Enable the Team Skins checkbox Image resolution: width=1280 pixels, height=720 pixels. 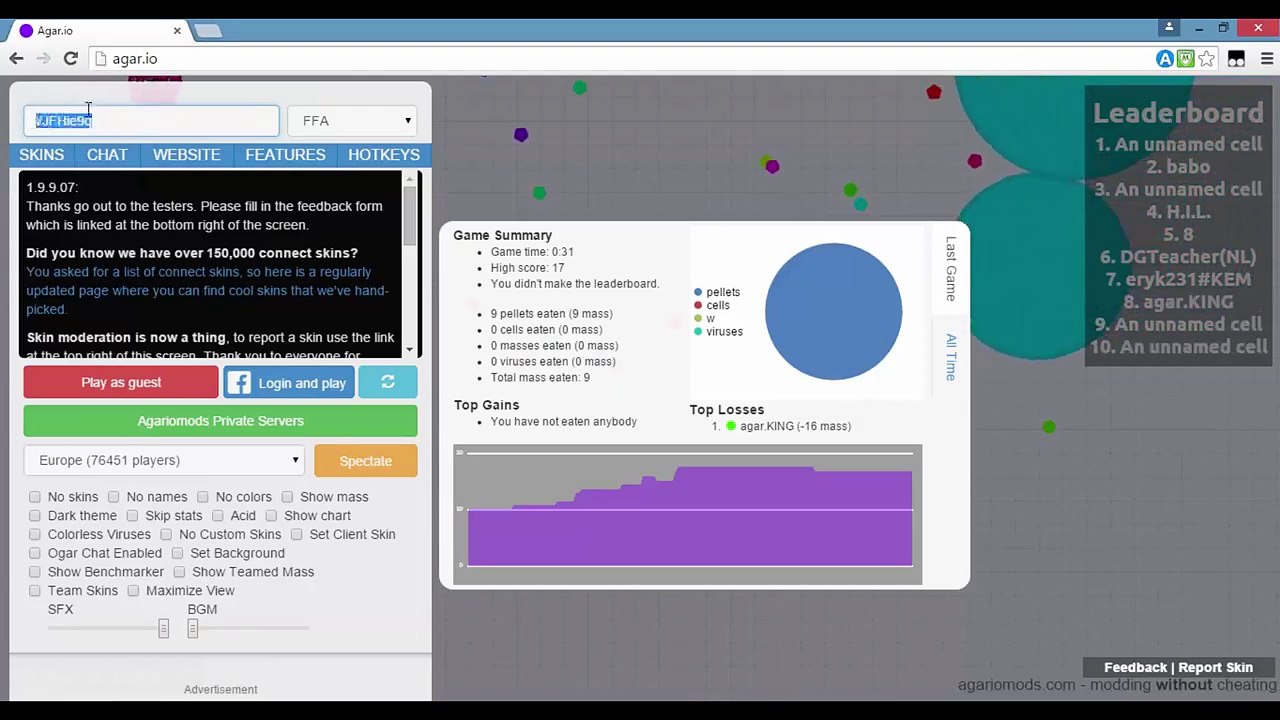35,591
